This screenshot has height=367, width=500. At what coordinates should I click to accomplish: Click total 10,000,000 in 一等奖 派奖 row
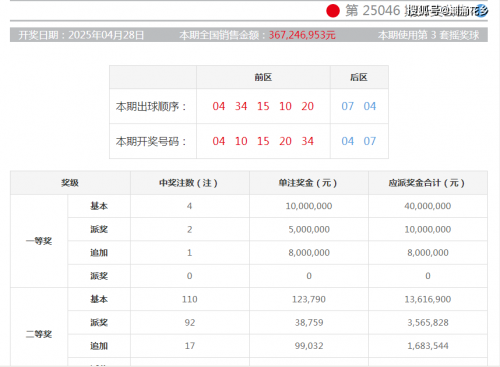(x=428, y=229)
